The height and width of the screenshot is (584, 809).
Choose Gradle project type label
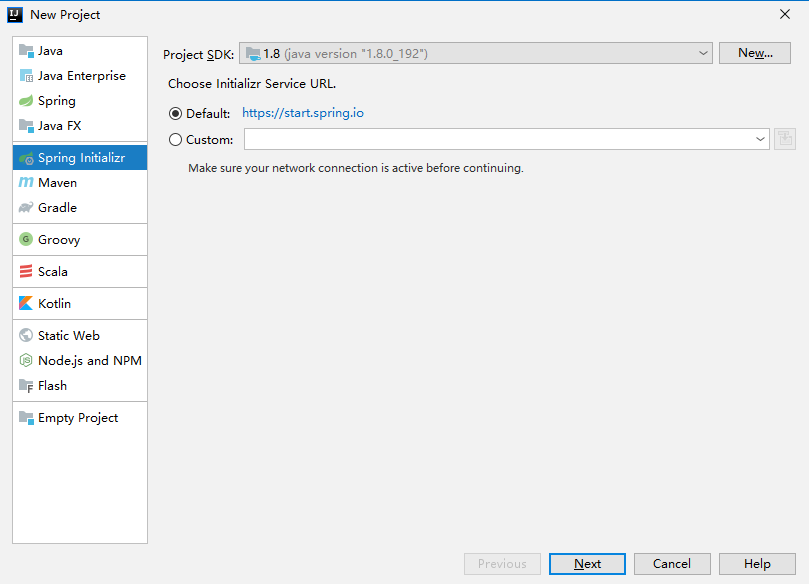tap(57, 207)
